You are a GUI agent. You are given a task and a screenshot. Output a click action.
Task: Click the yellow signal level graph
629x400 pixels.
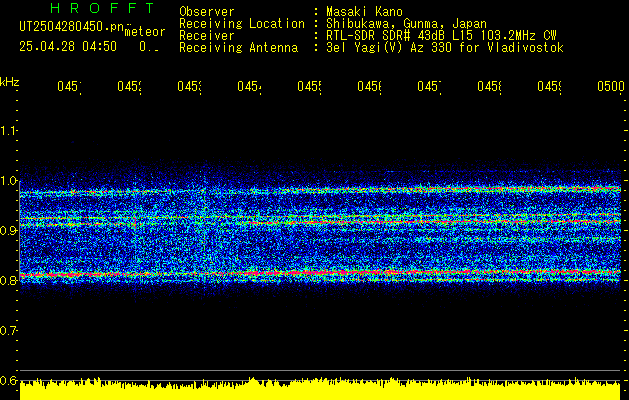click(320, 390)
